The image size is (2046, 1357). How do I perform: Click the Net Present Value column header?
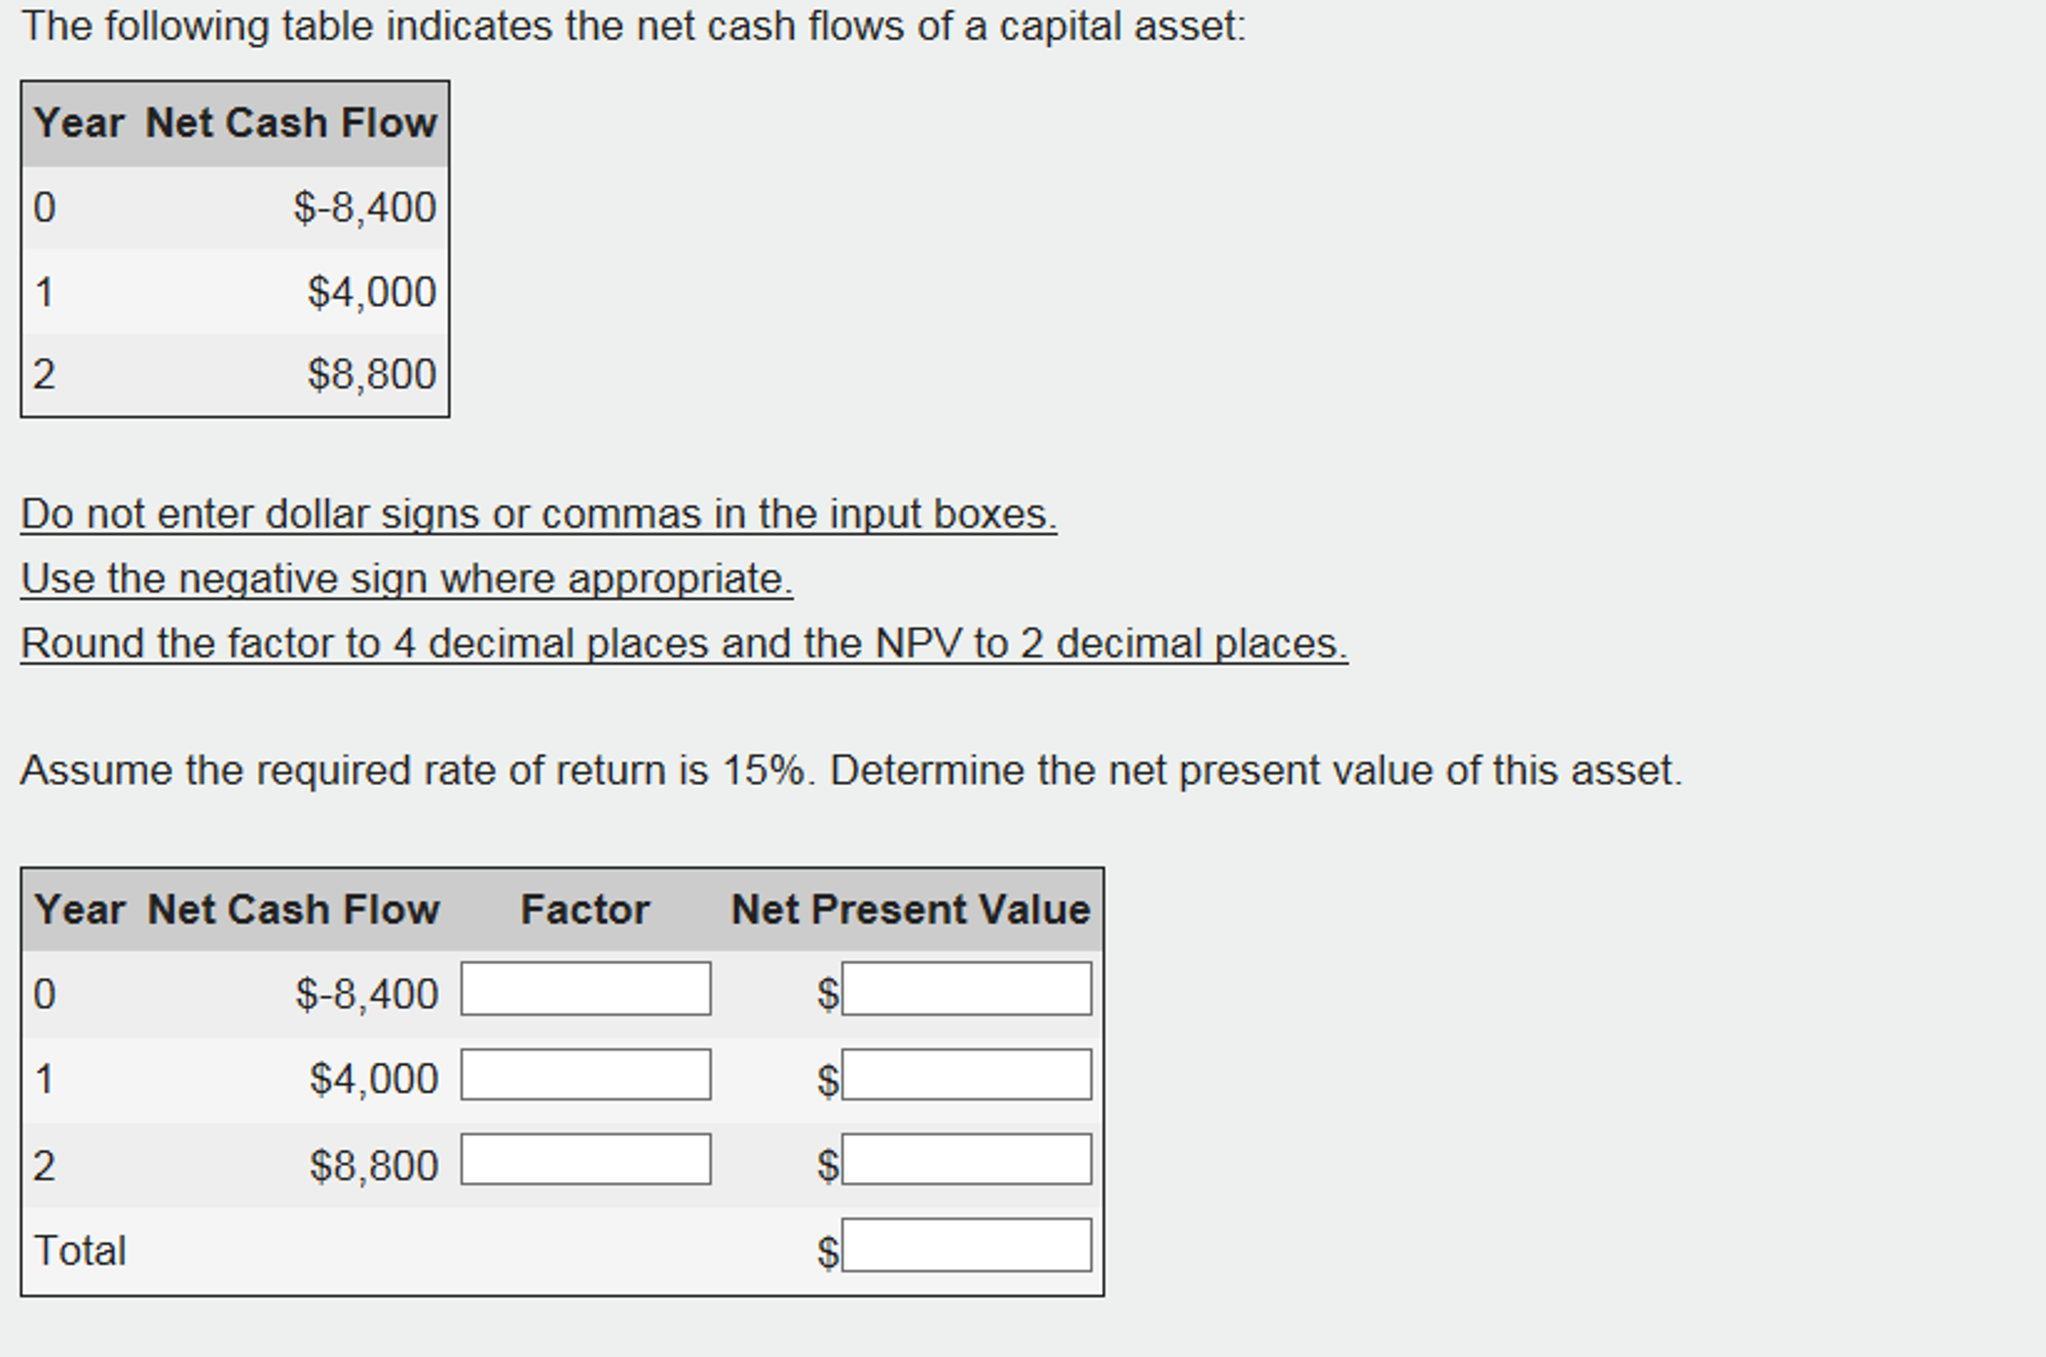910,908
